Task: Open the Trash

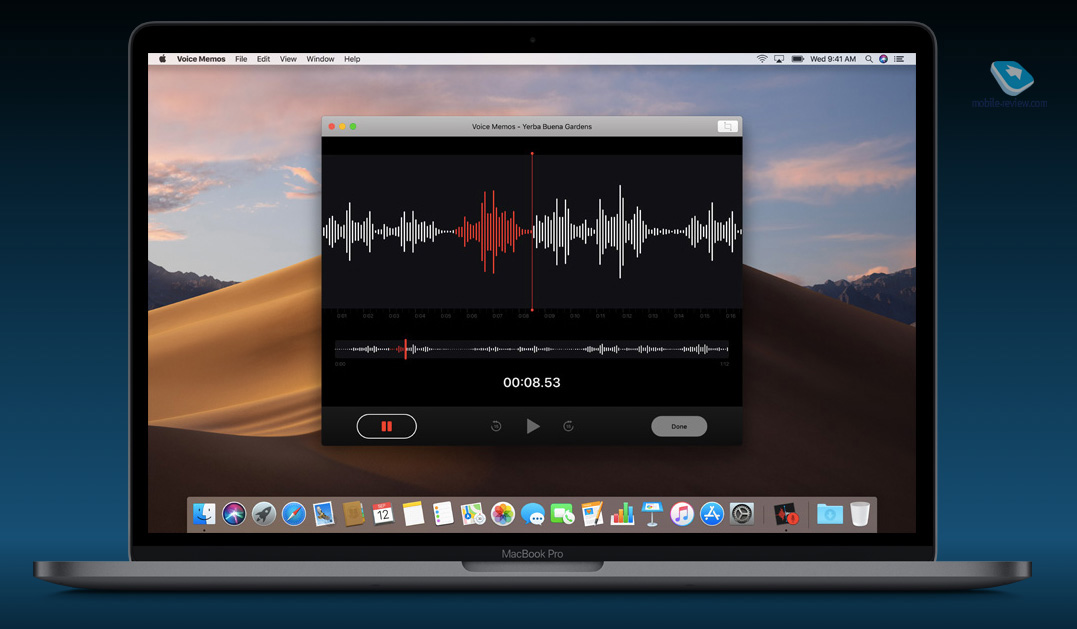Action: click(860, 514)
